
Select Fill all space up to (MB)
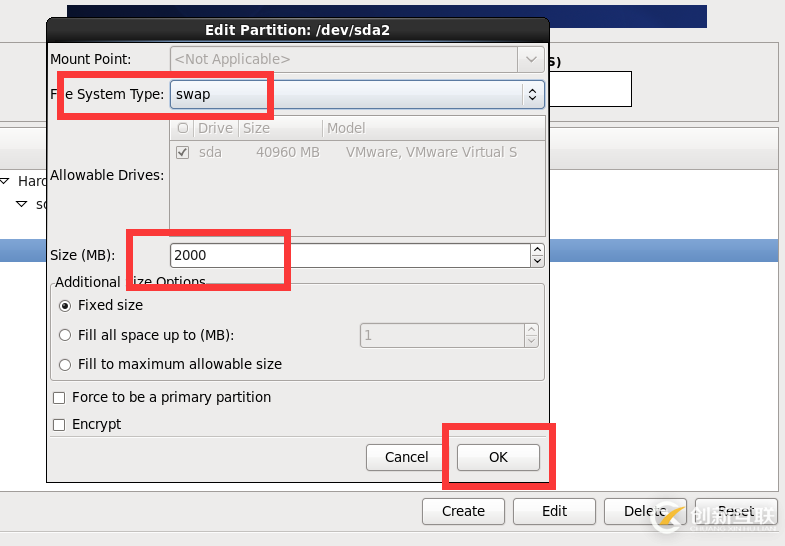point(65,335)
